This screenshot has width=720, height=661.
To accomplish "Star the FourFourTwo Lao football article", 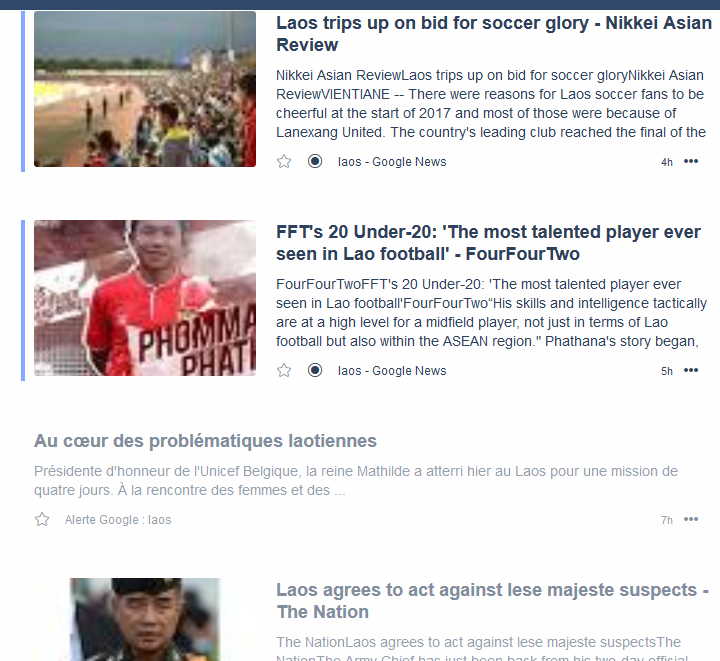I will (x=284, y=370).
